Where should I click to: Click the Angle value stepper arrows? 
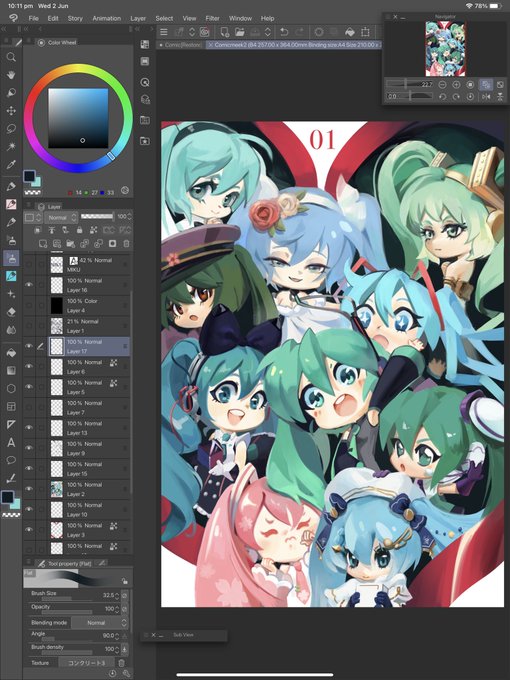click(117, 636)
